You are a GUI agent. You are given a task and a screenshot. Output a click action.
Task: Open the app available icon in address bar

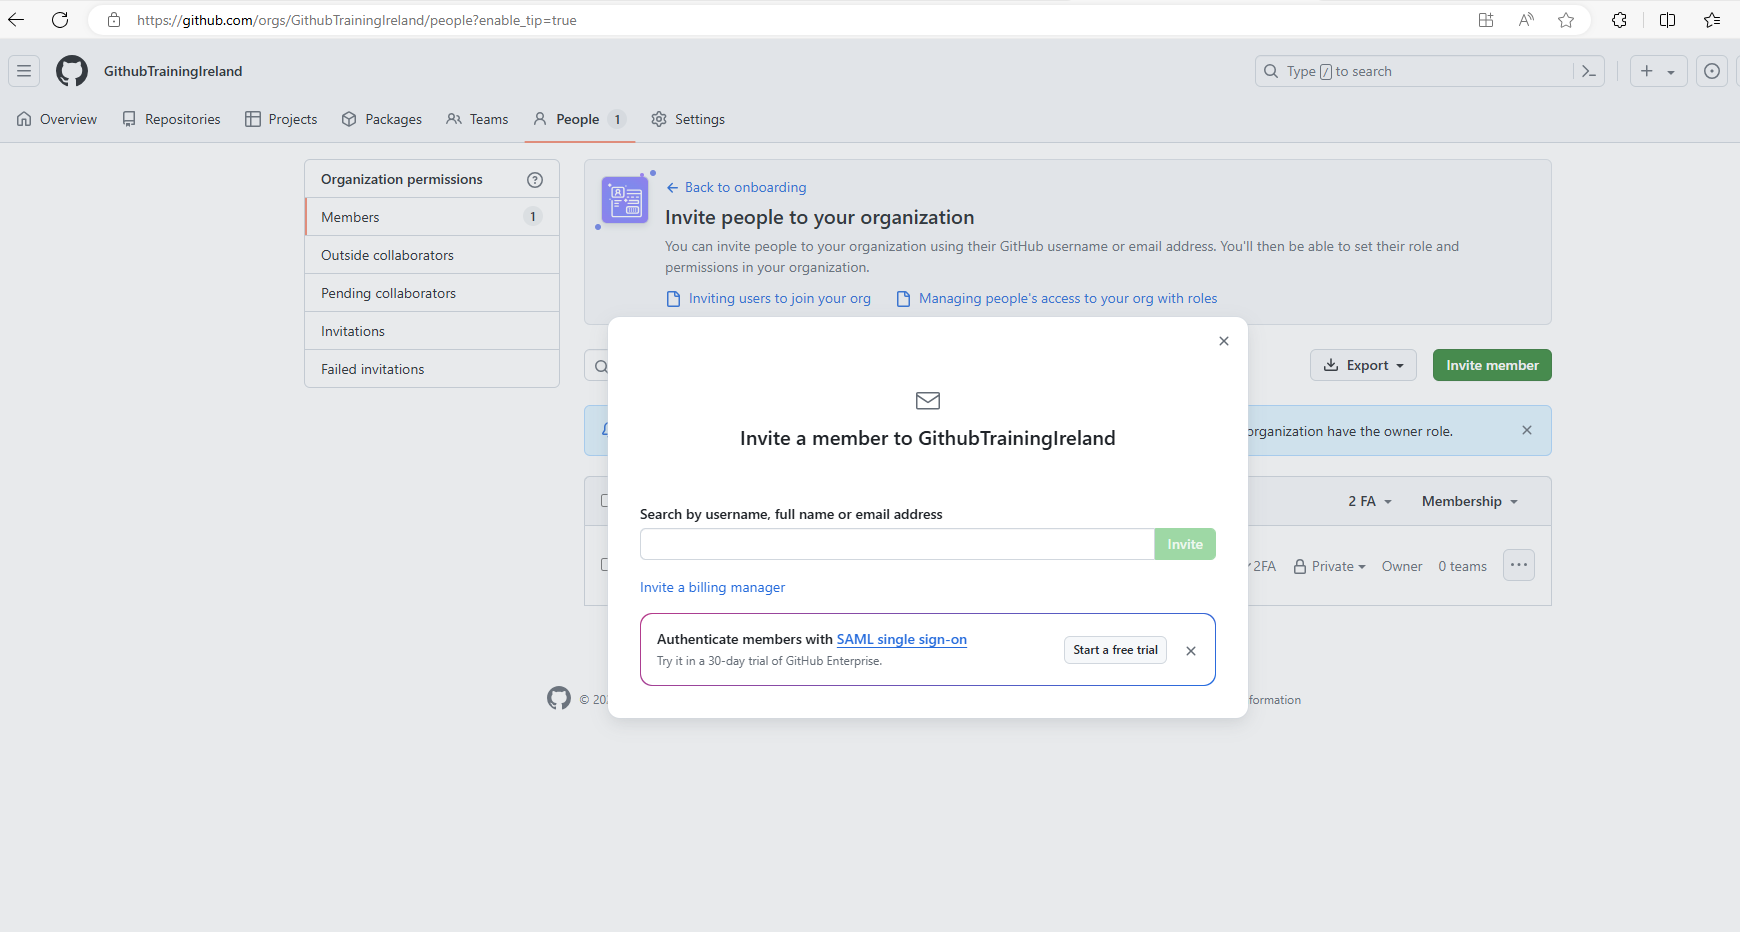[1486, 20]
